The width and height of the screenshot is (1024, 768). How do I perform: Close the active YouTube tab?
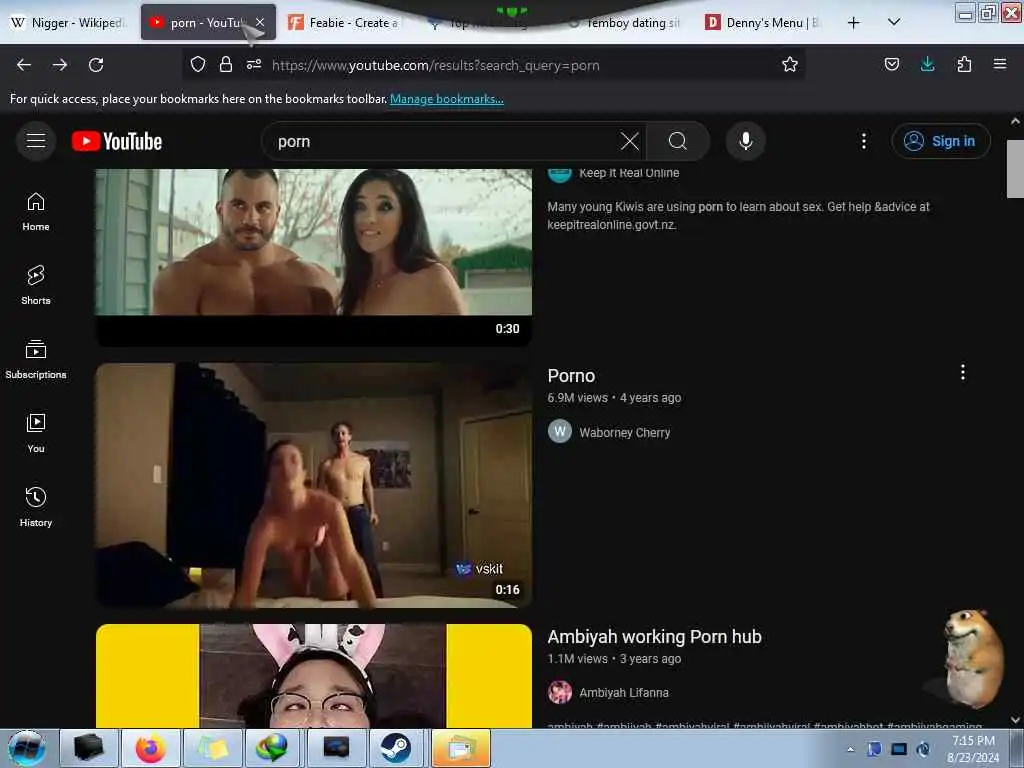tap(260, 22)
